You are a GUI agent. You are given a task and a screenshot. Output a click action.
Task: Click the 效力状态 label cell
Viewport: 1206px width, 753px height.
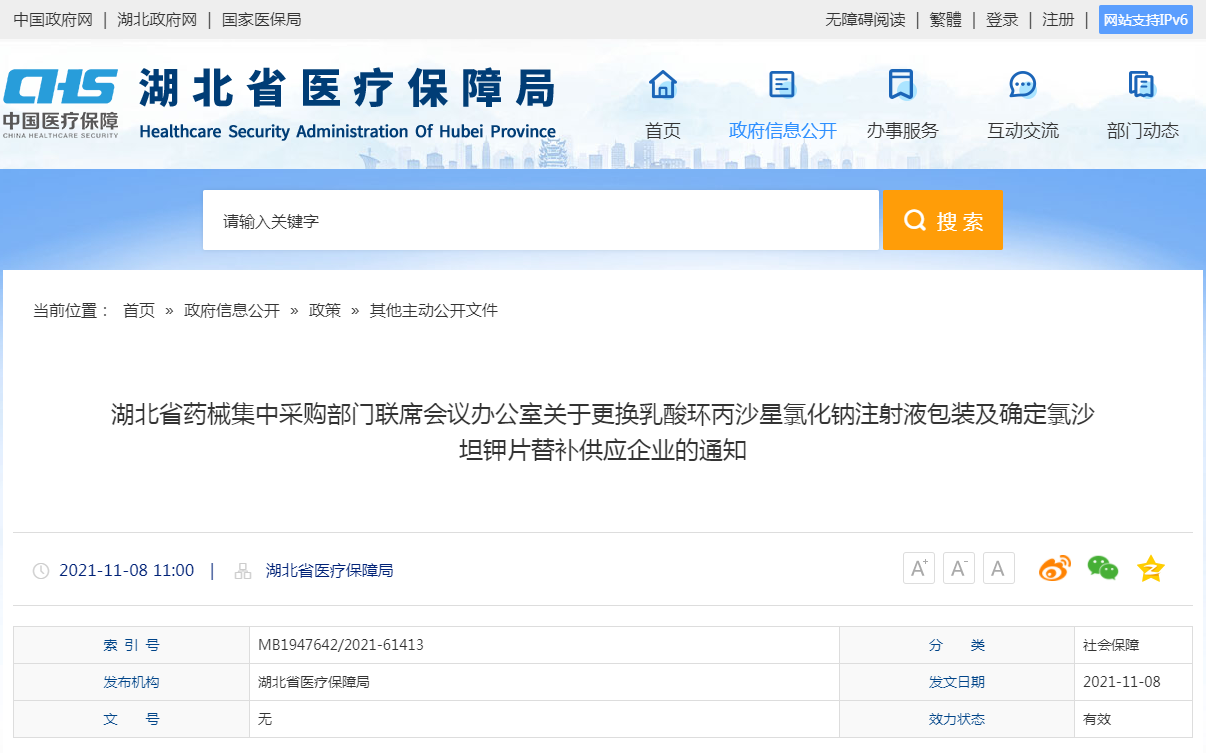point(957,719)
